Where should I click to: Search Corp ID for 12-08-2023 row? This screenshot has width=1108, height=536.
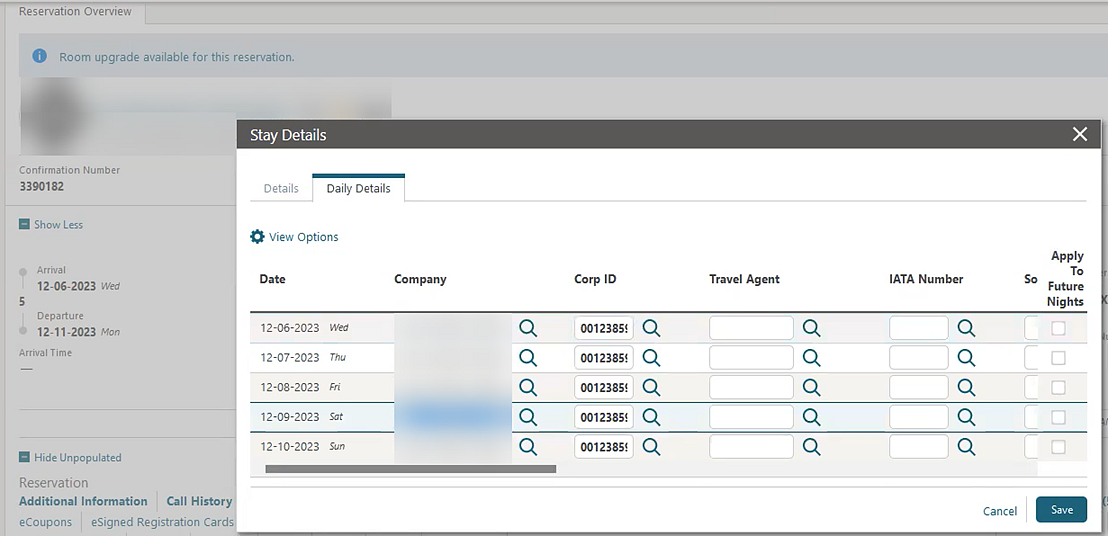pos(651,387)
